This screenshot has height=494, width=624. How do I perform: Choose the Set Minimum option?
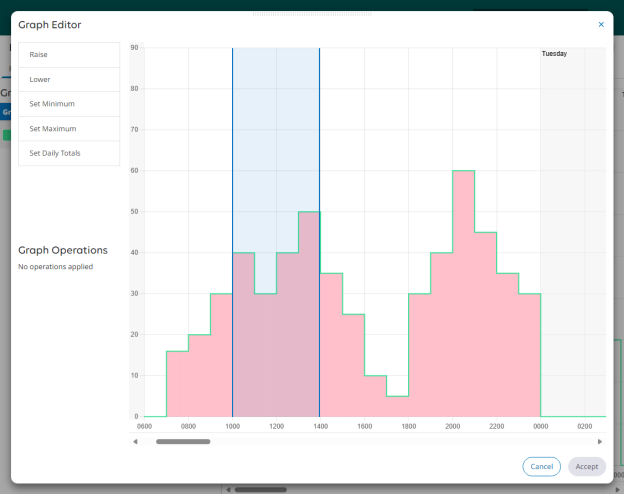pyautogui.click(x=69, y=104)
